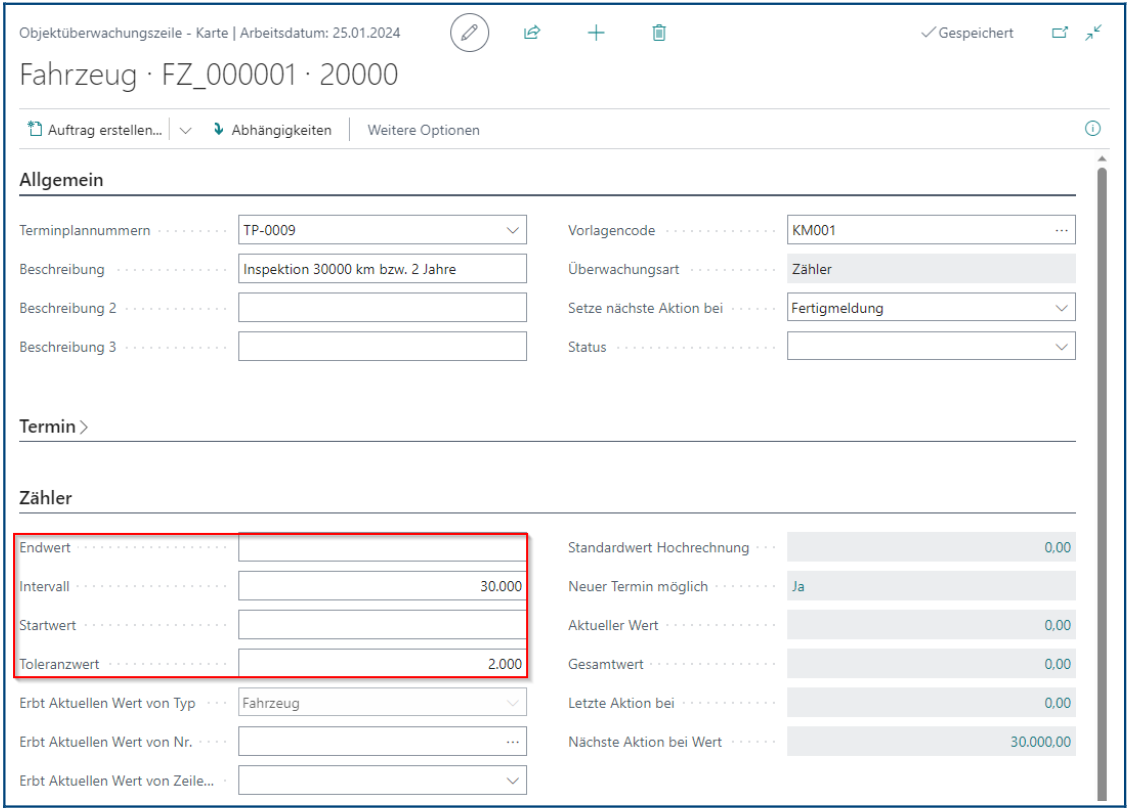Image resolution: width=1129 pixels, height=811 pixels.
Task: Click the Beschreibung input field
Action: [382, 269]
